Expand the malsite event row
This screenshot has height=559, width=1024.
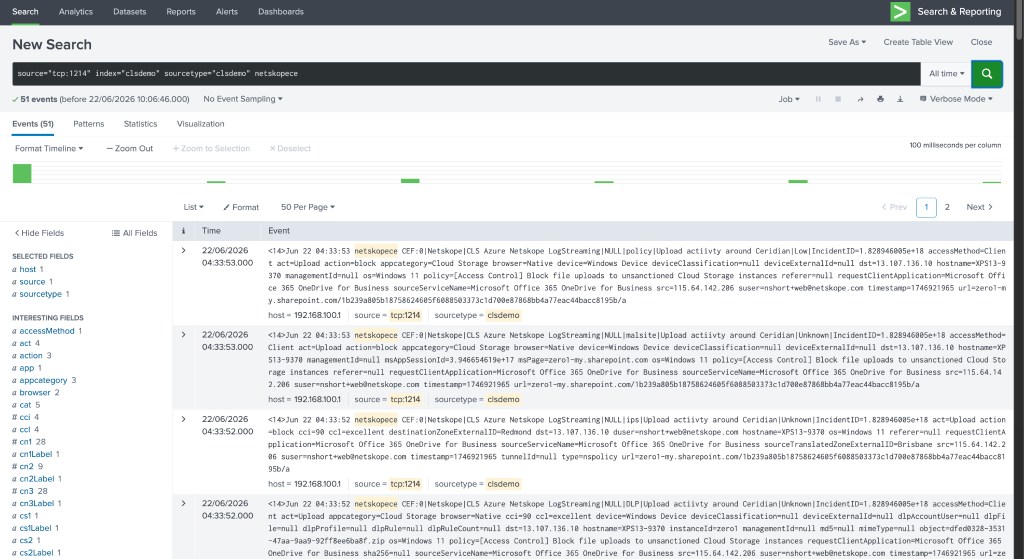point(184,334)
